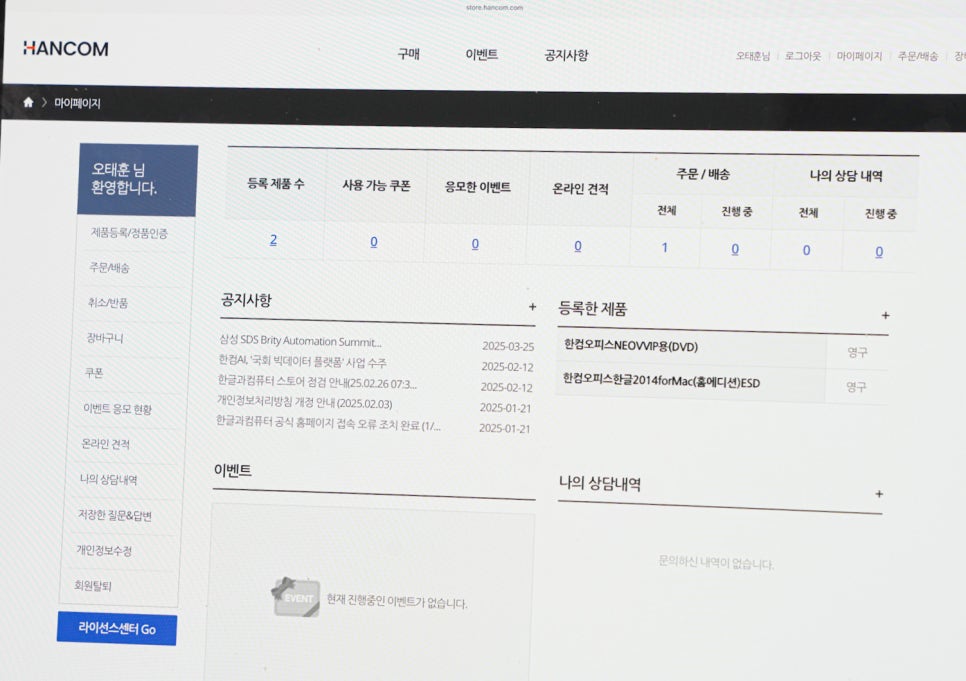966x681 pixels.
Task: Click the 등록한 제품 section heading
Action: pos(592,308)
